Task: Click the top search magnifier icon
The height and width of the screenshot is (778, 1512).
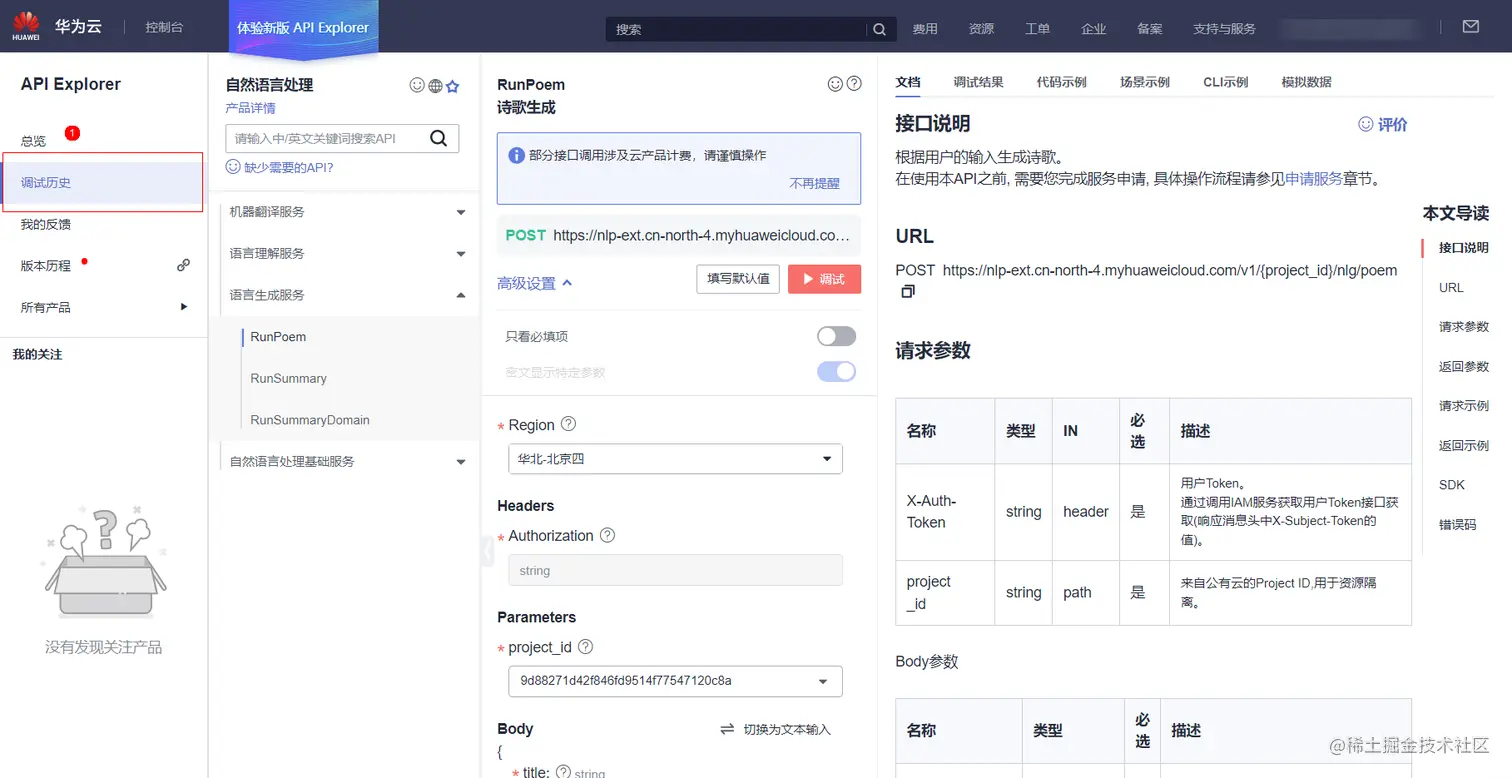Action: pos(879,29)
